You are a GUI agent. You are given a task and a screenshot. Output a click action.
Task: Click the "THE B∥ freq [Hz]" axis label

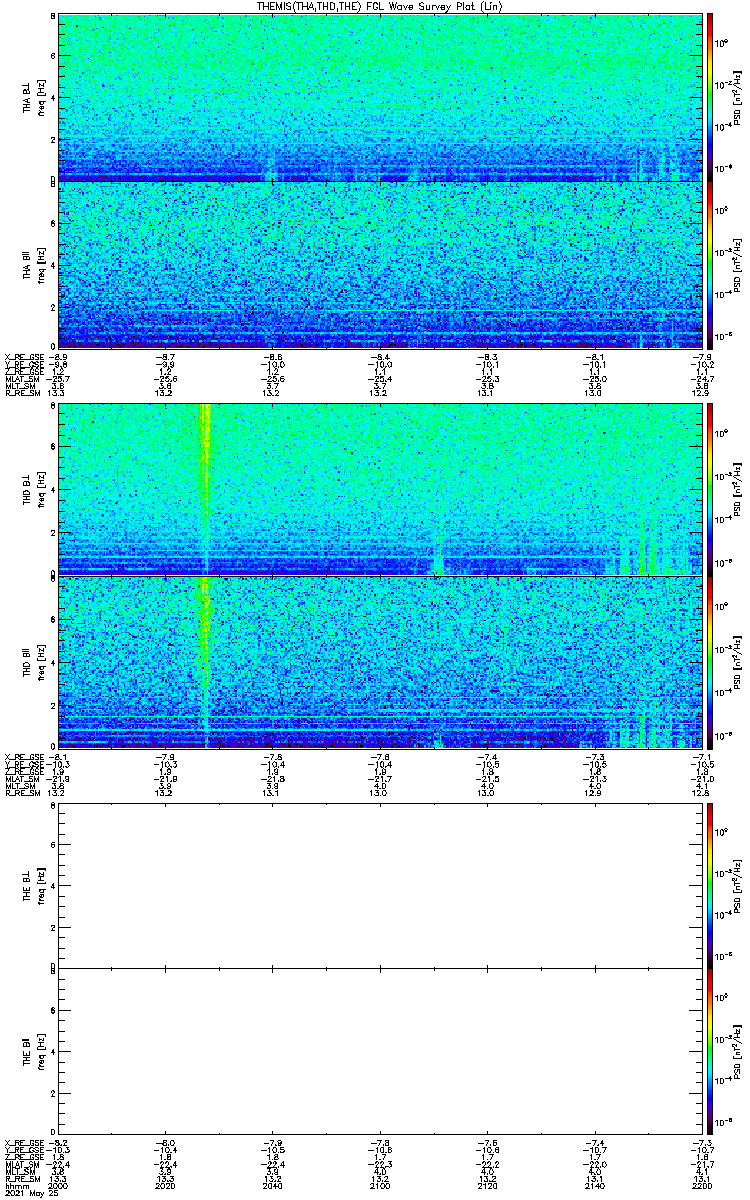(x=33, y=1051)
